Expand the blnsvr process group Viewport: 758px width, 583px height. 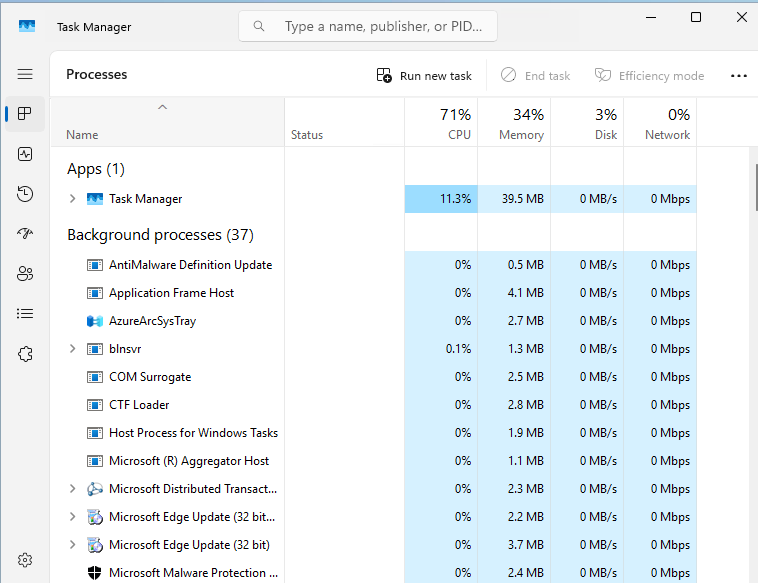tap(73, 349)
